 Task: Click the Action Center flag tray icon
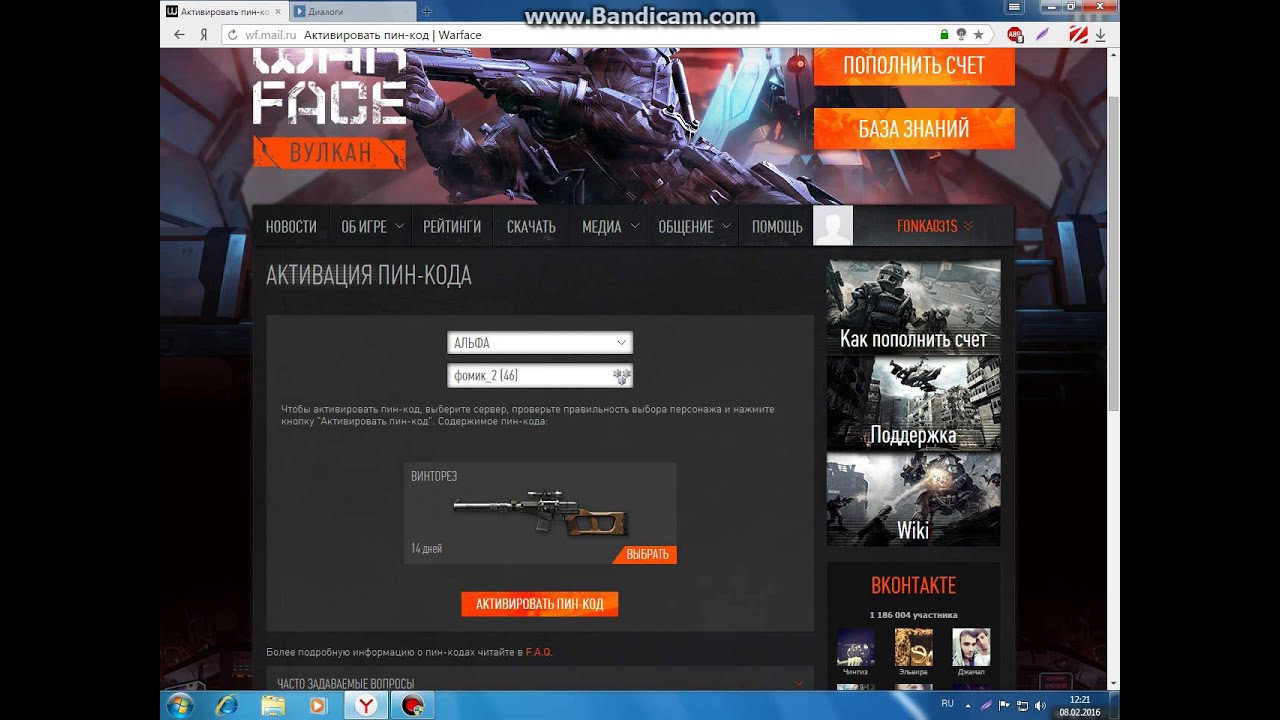tap(1004, 705)
